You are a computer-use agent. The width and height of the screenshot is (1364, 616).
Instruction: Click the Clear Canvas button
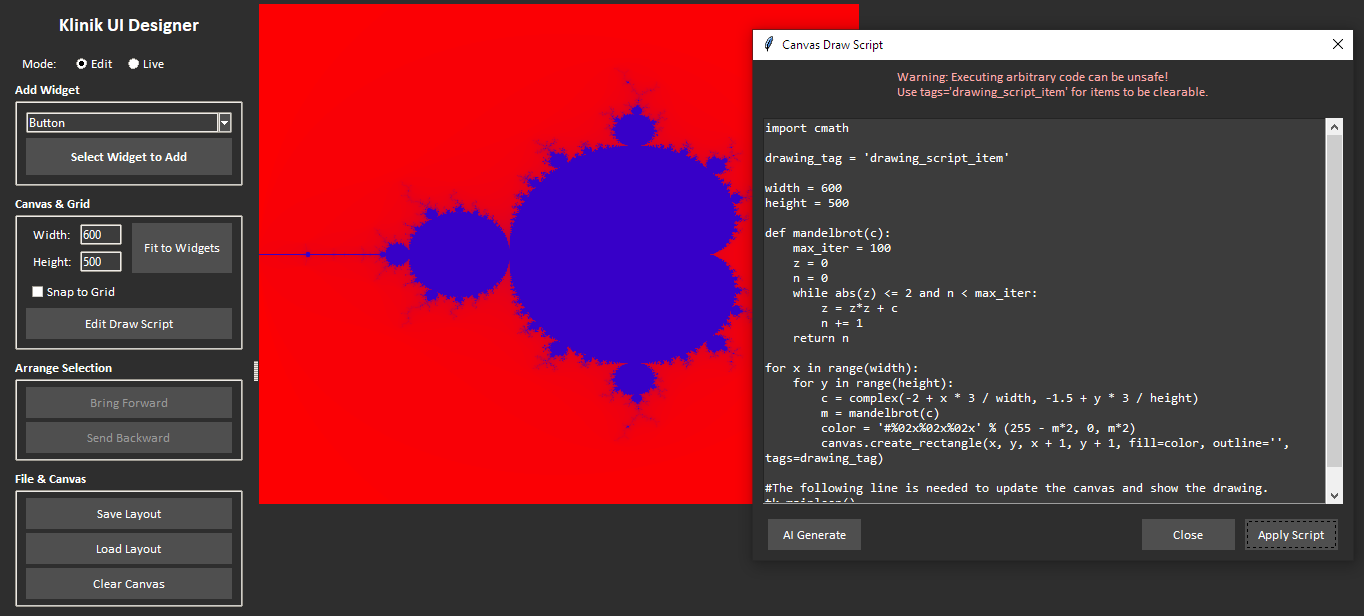[129, 584]
